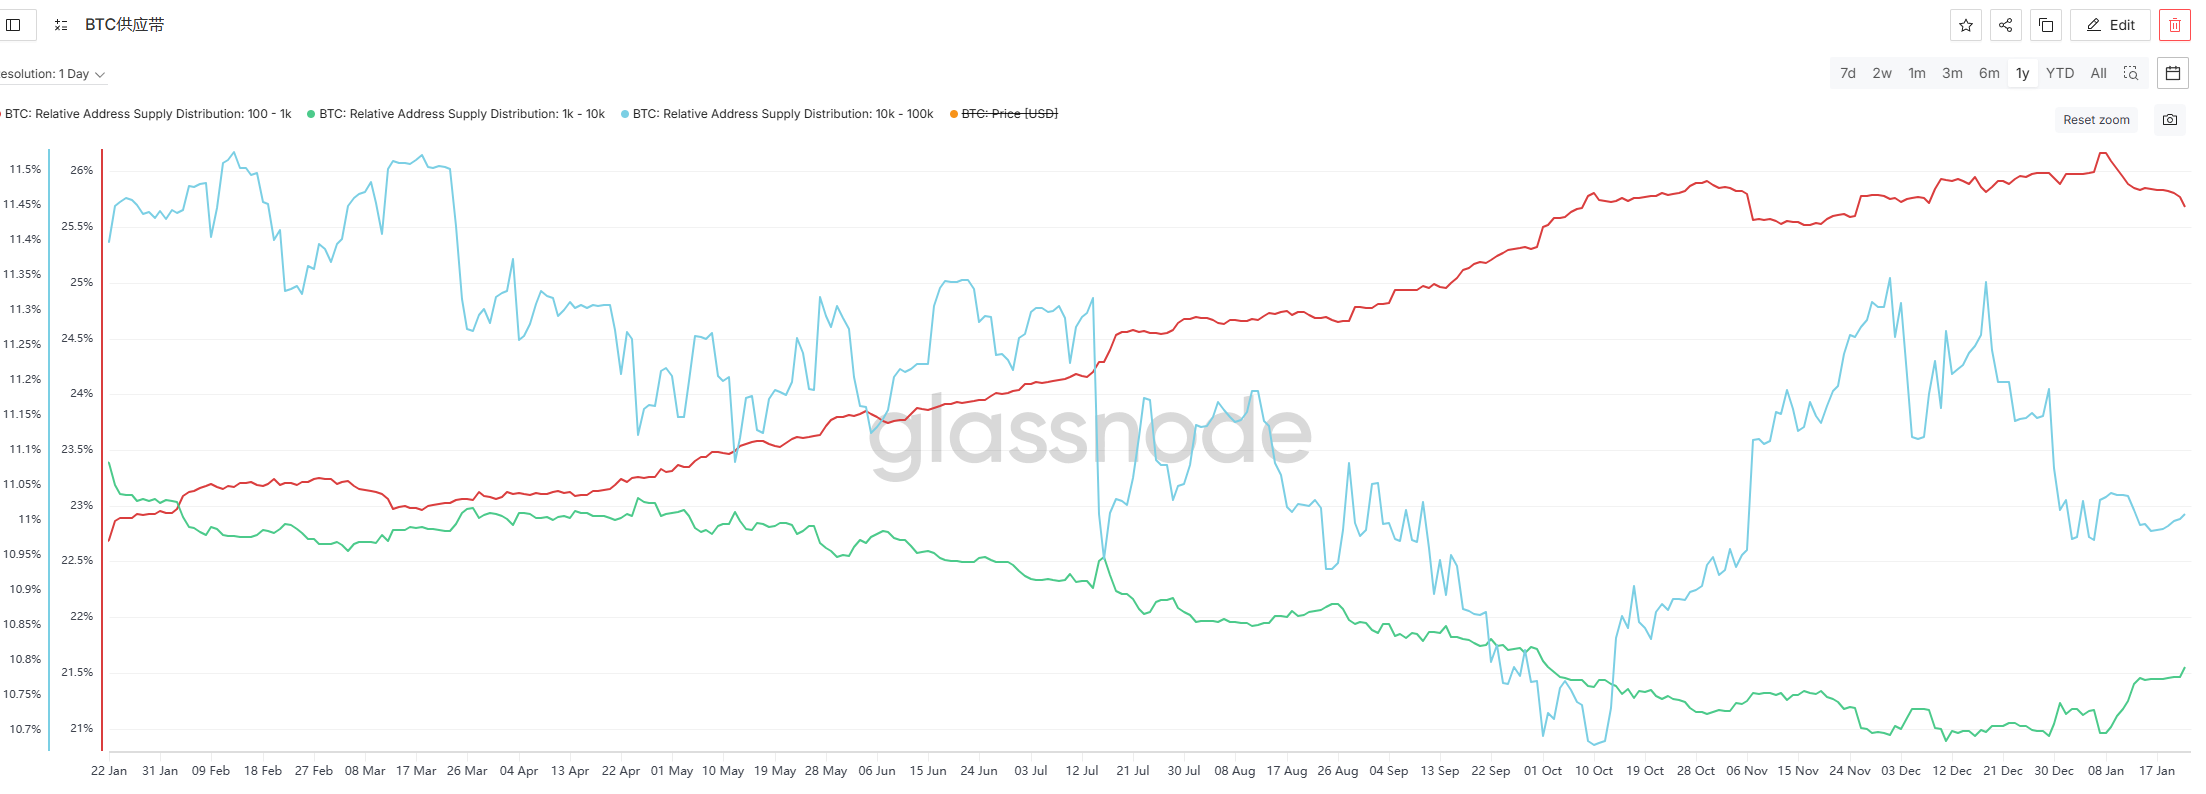Image resolution: width=2206 pixels, height=794 pixels.
Task: Favorite this chart with the star icon
Action: pos(1966,25)
